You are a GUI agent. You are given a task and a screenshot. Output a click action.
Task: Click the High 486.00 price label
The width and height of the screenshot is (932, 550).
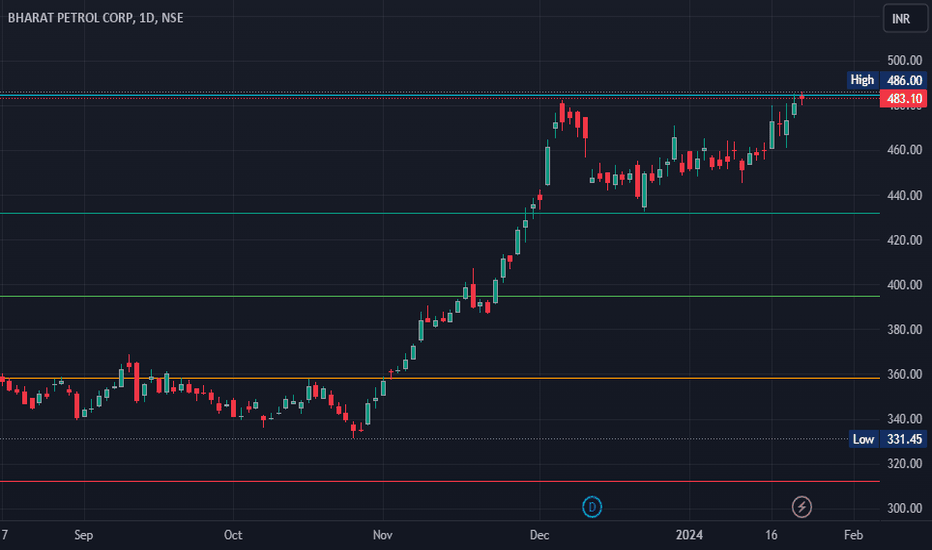pyautogui.click(x=887, y=80)
